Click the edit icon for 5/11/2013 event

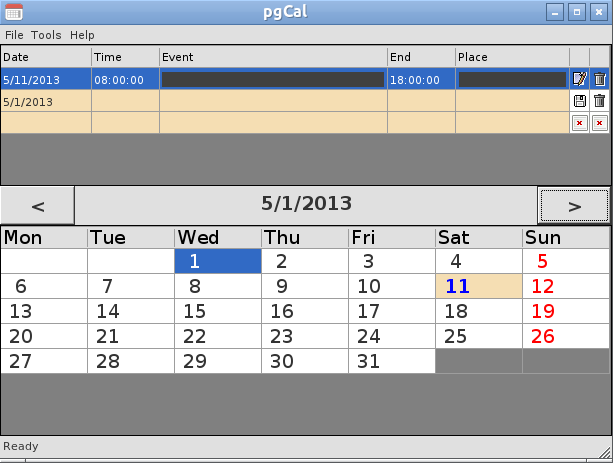(x=579, y=79)
